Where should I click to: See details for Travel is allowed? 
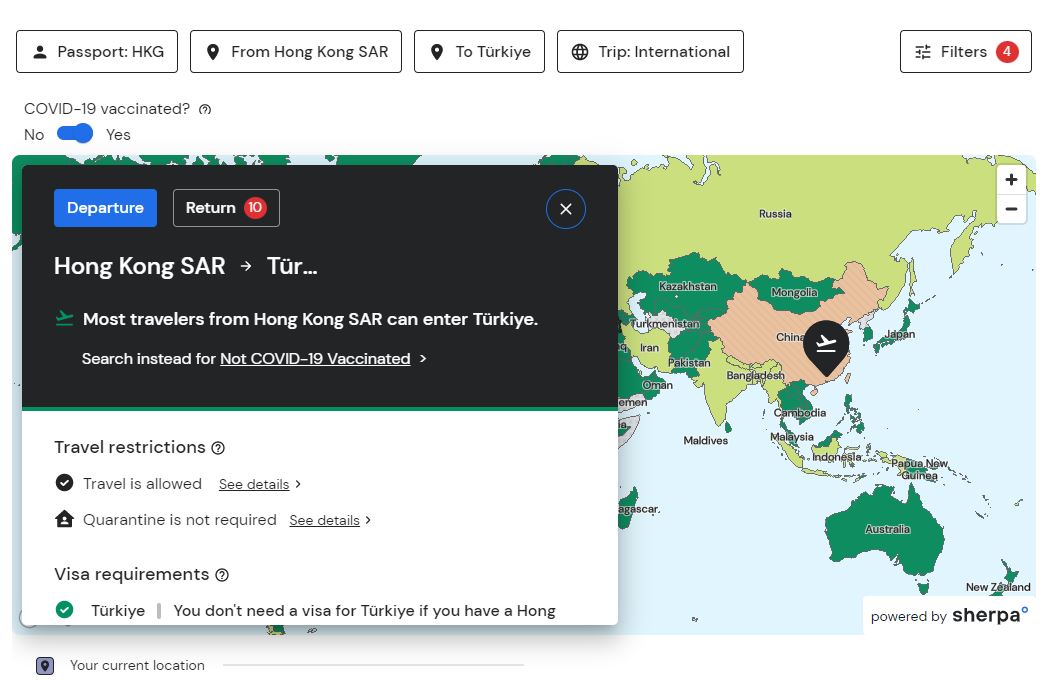(254, 485)
